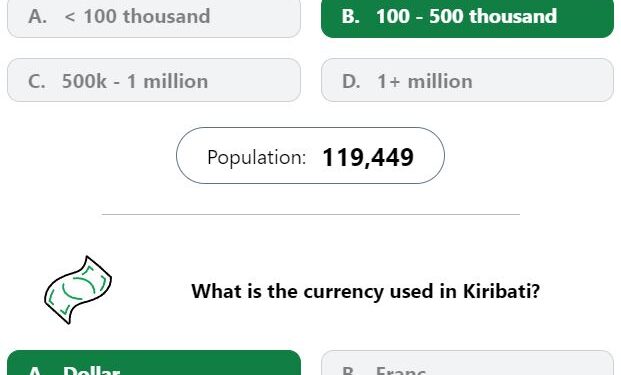Click the Population result pill
Screen dimensions: 621x375
tap(310, 156)
